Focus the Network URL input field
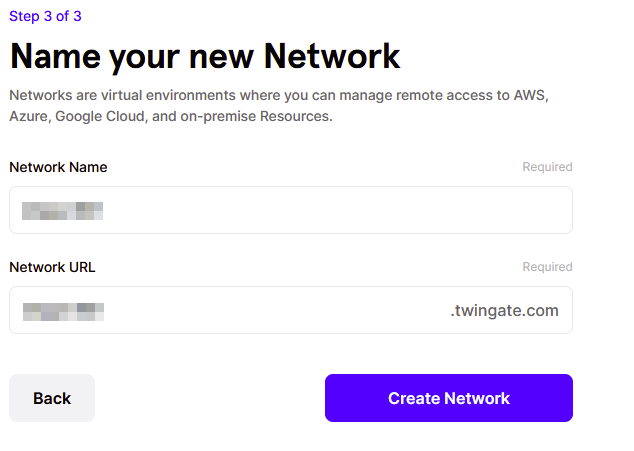The image size is (634, 451). click(x=291, y=310)
